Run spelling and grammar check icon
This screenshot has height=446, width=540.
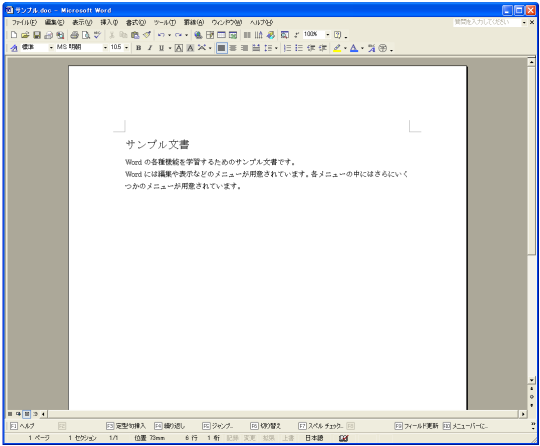pos(97,35)
